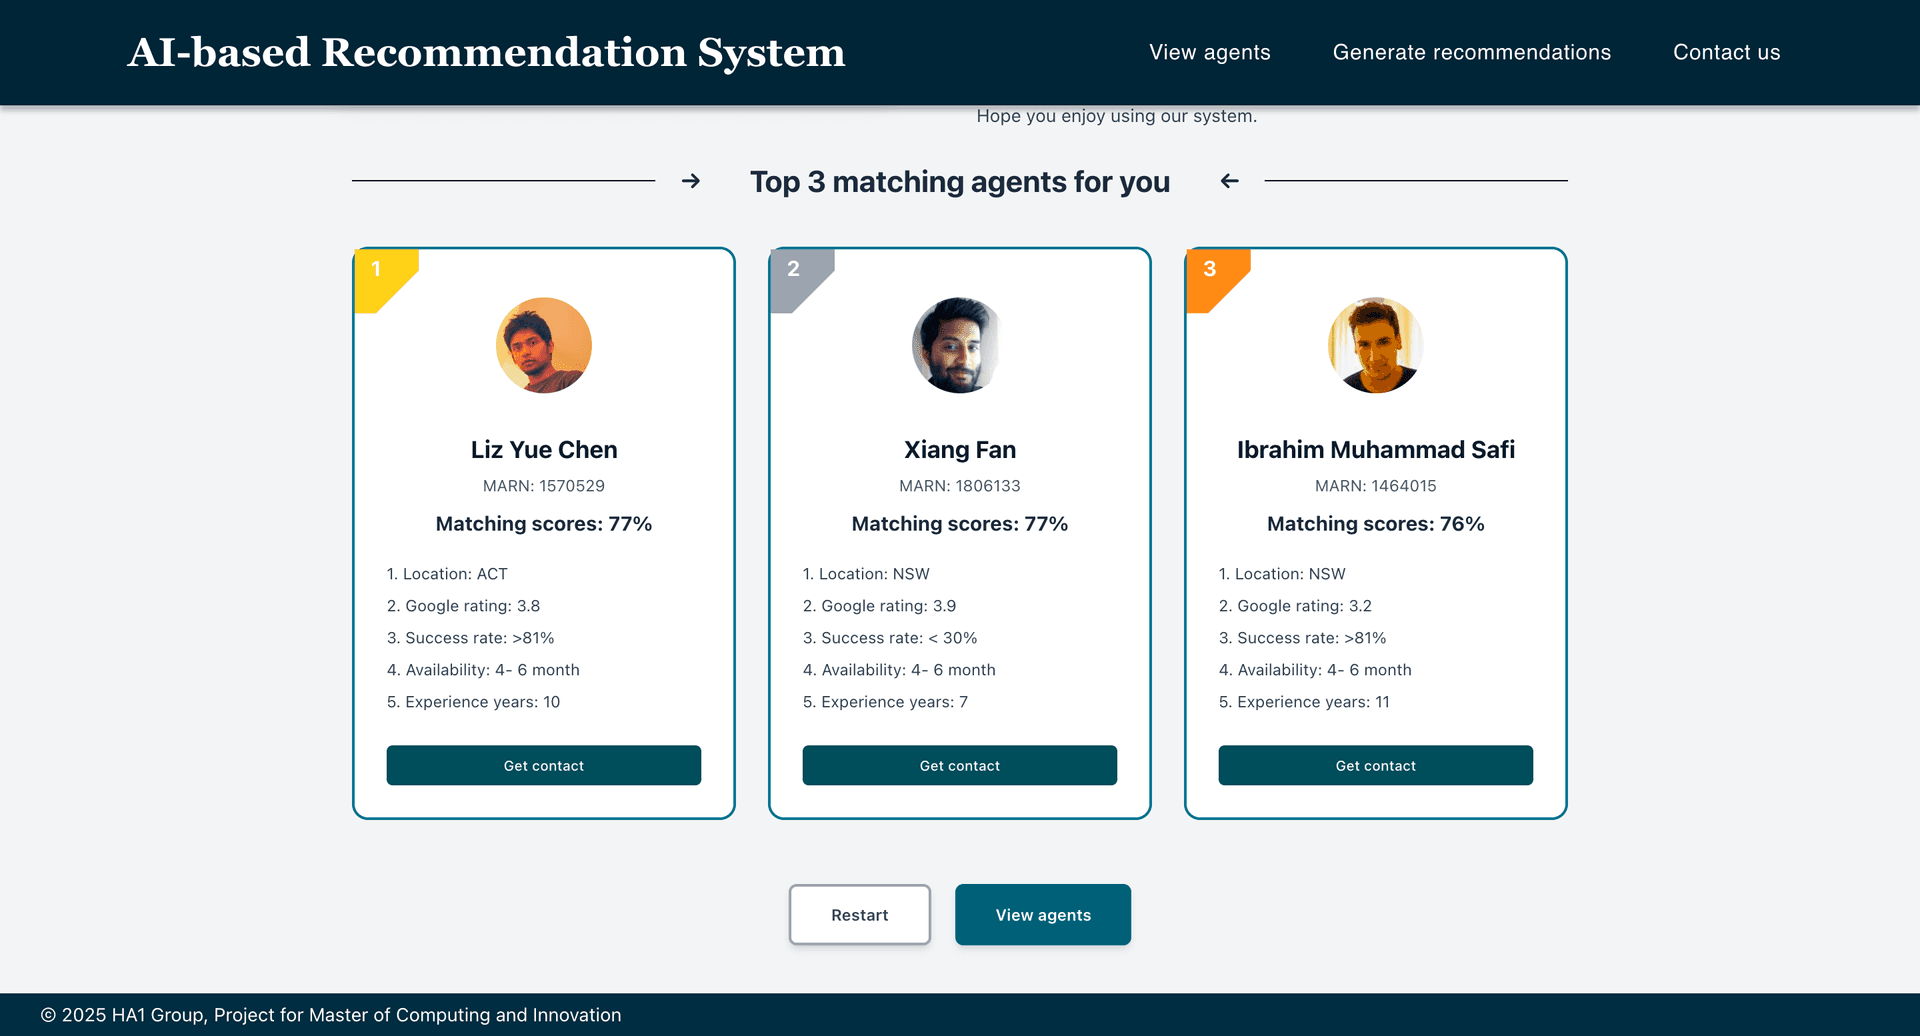This screenshot has width=1920, height=1036.
Task: Click the AI-based Recommendation System site title
Action: pos(486,52)
